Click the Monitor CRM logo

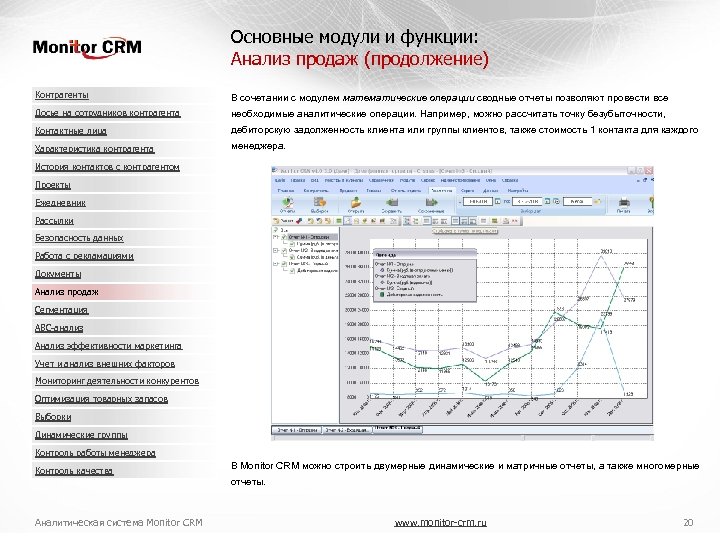(87, 47)
